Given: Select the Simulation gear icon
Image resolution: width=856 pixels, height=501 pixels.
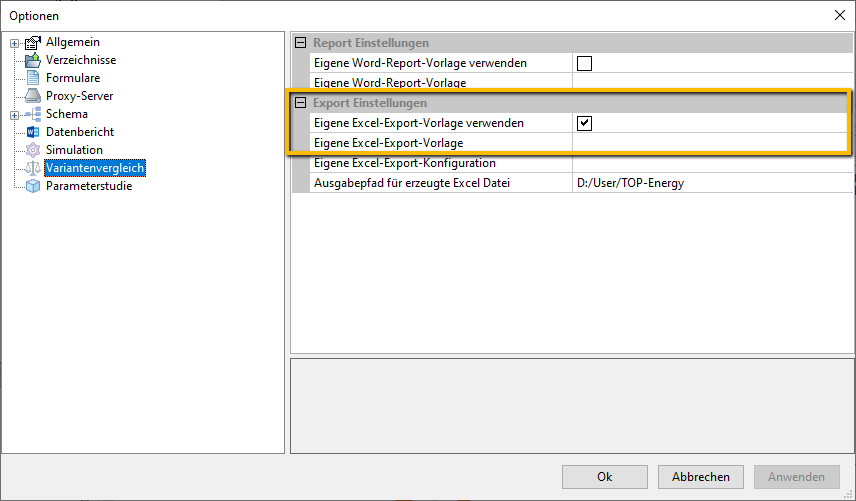Looking at the screenshot, I should (x=33, y=150).
